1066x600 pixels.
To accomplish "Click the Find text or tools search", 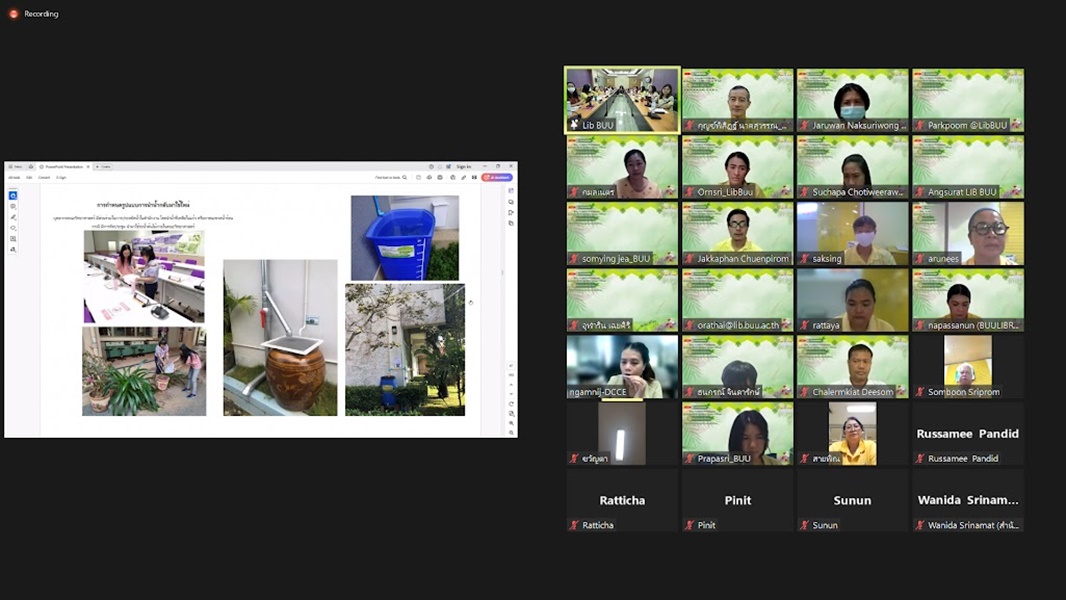I will tap(389, 177).
